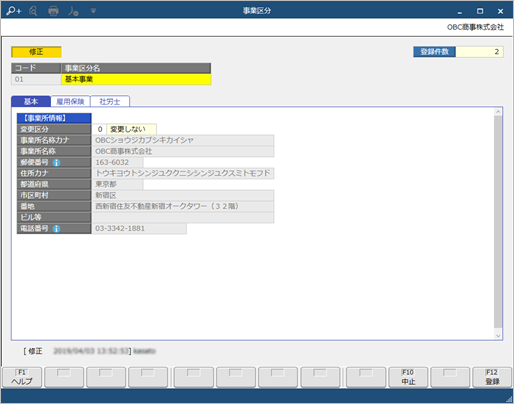Switch to the 社労士 tab

(x=110, y=101)
